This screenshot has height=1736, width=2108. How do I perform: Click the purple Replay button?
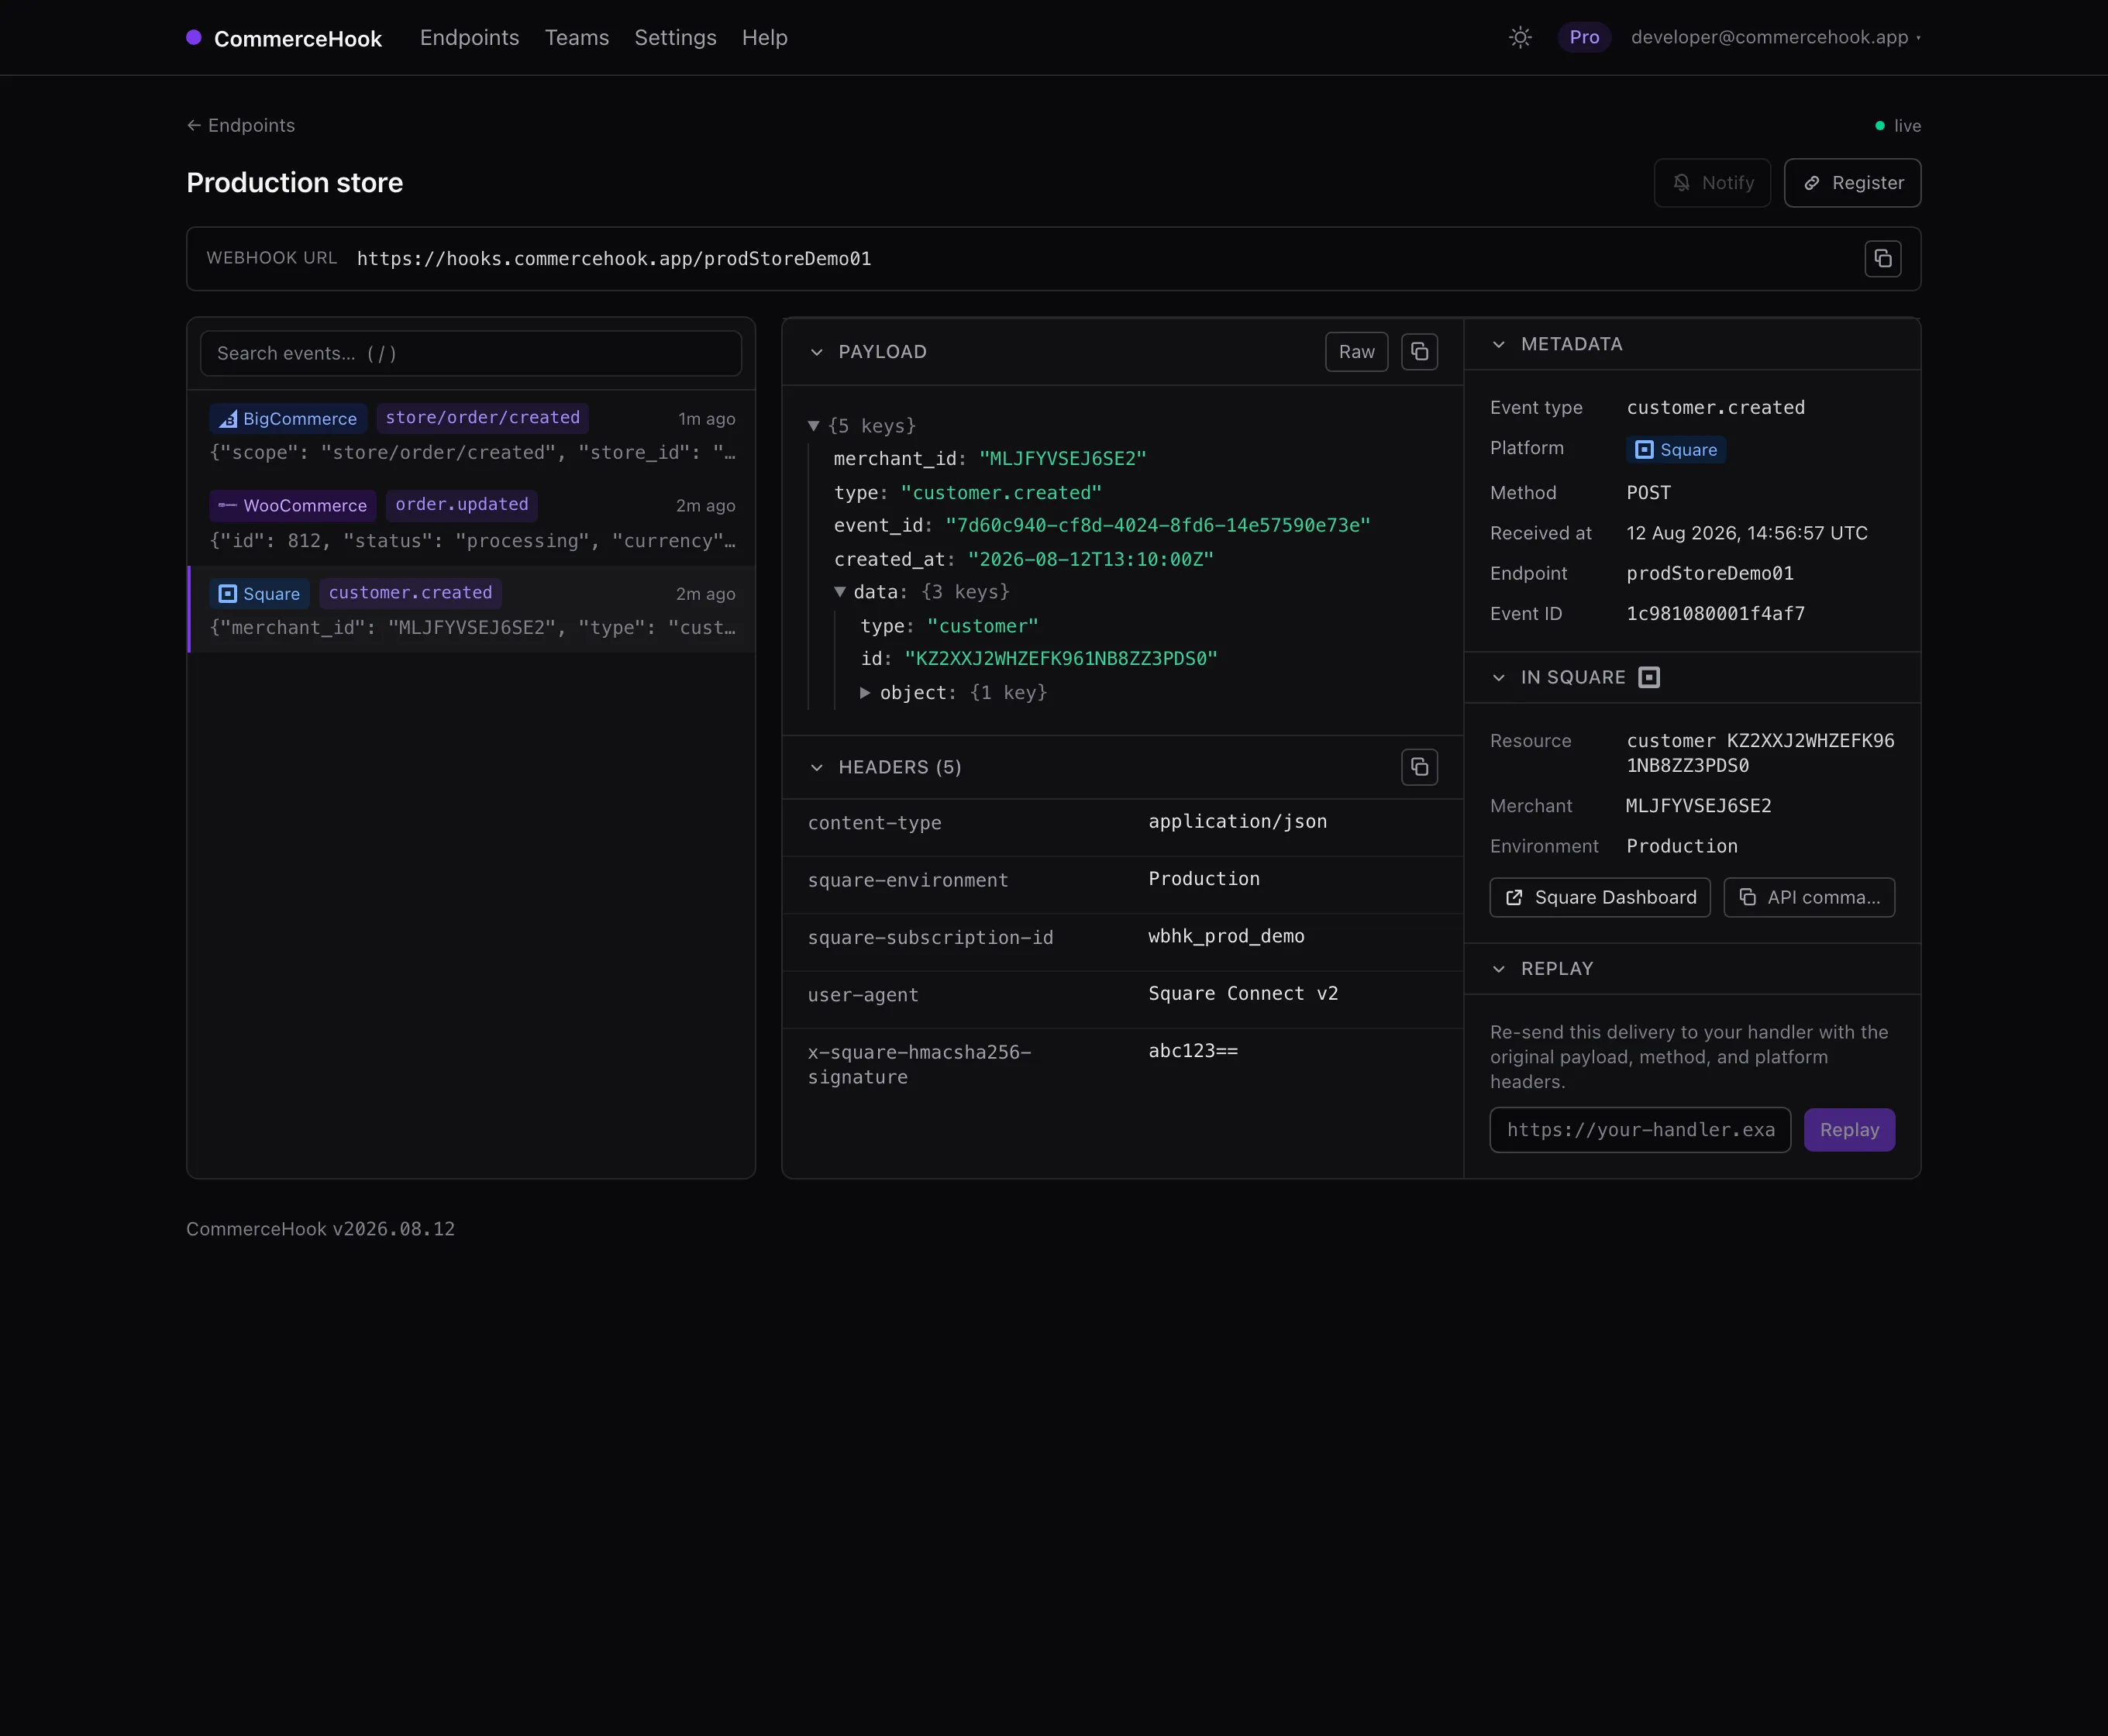click(1849, 1130)
